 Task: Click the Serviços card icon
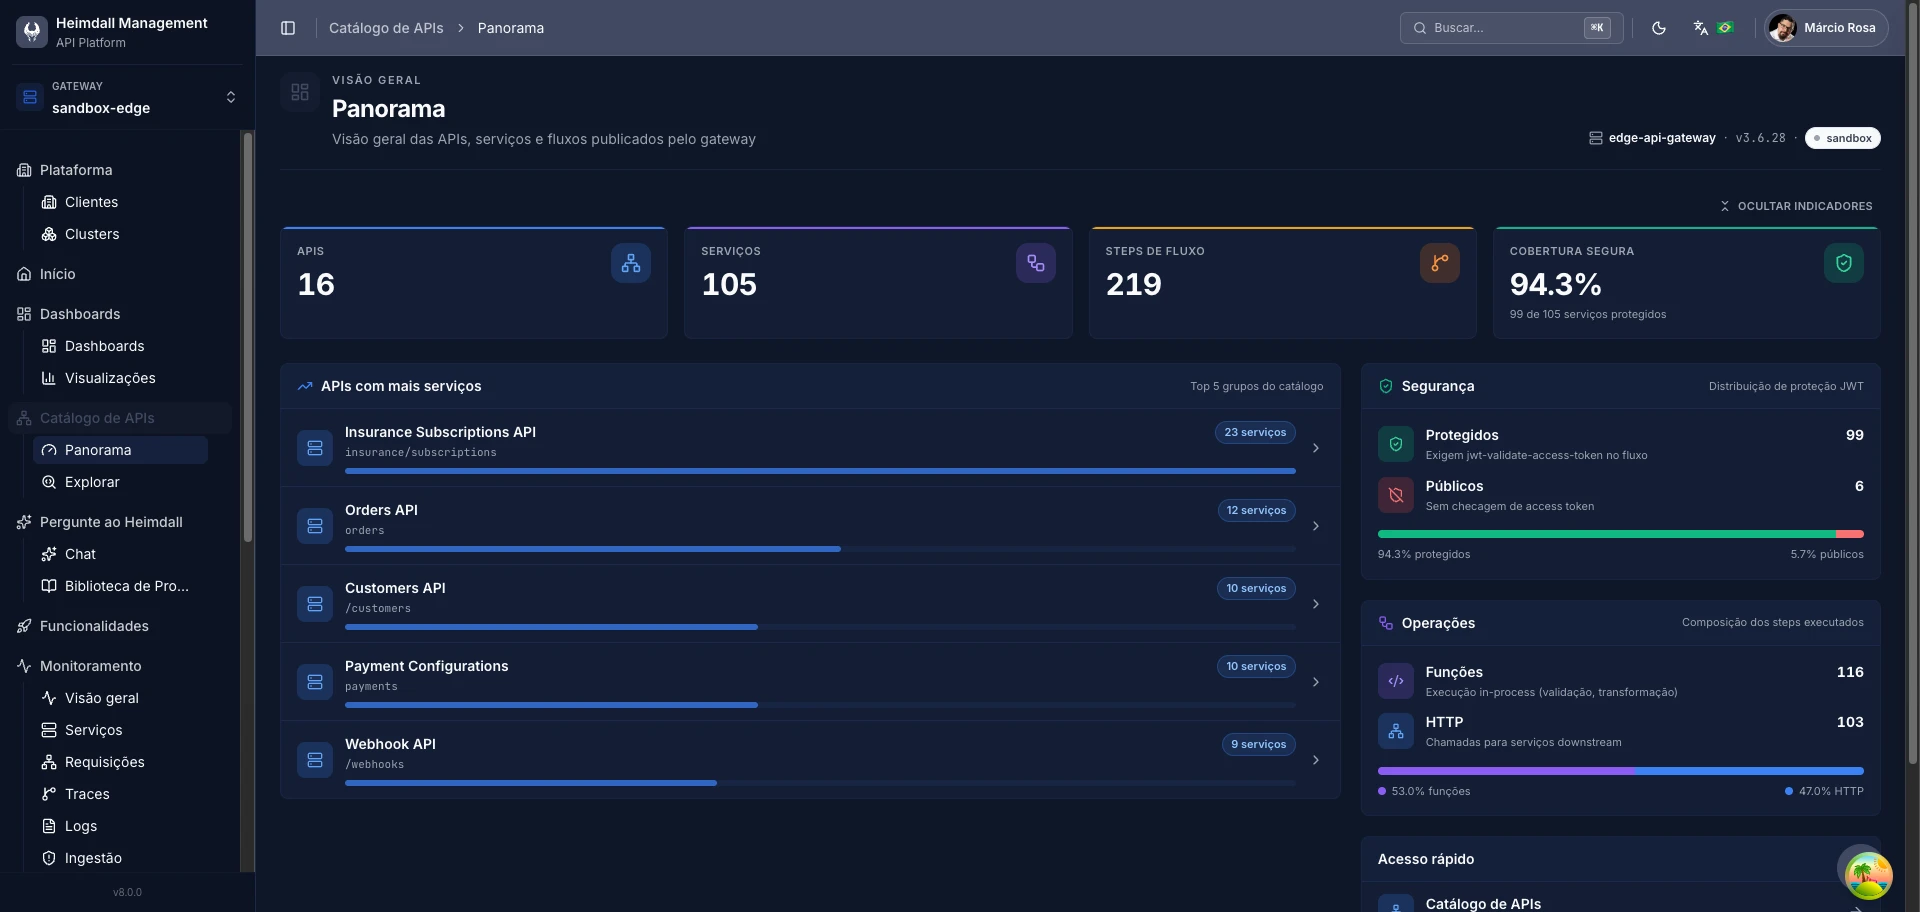(1036, 263)
